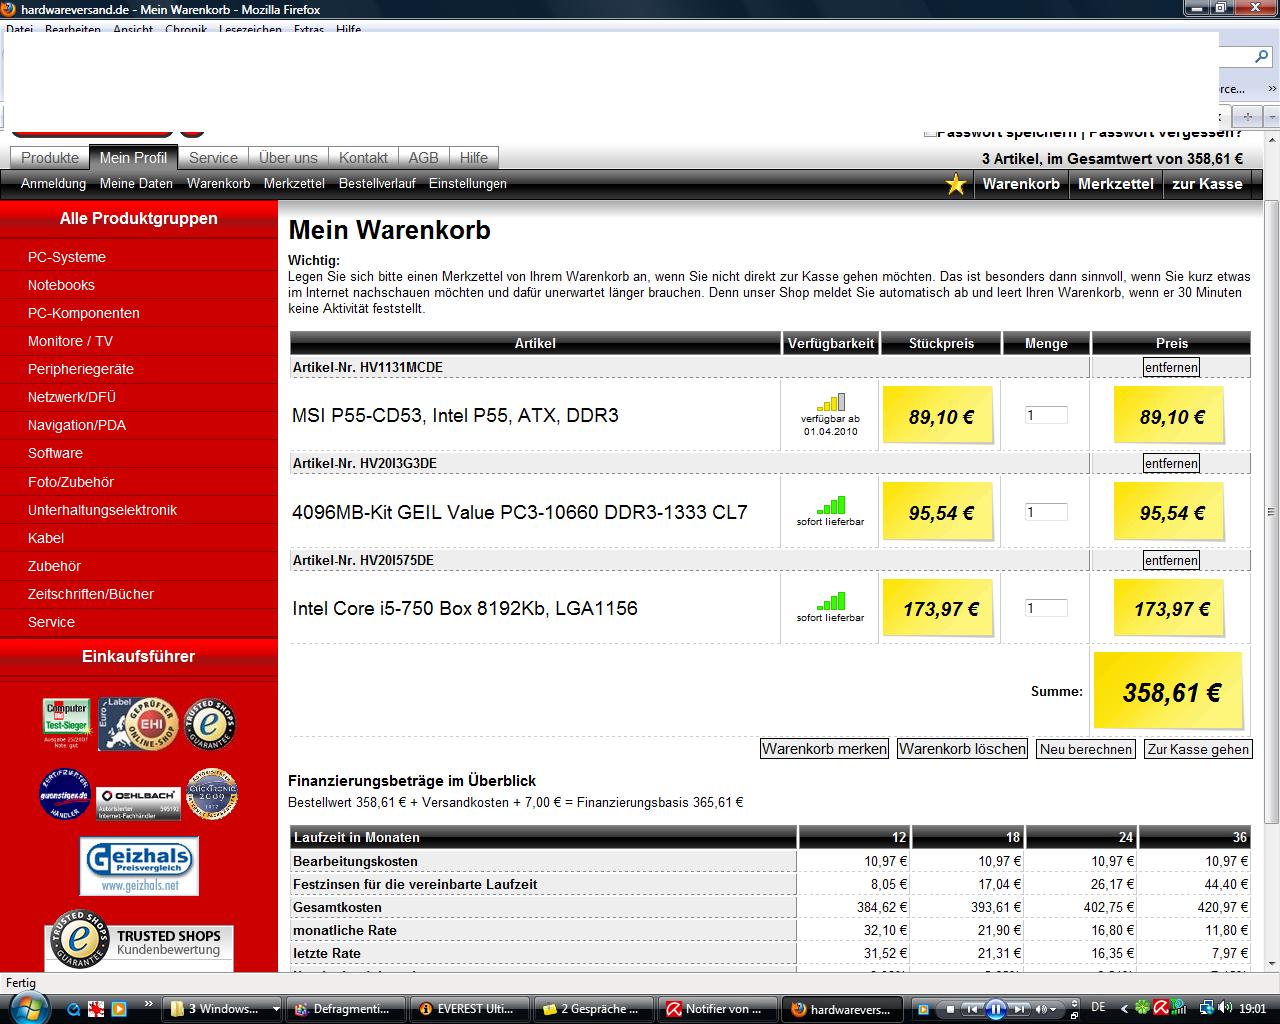This screenshot has width=1280, height=1024.
Task: Click the network connection tray icon
Action: coord(1207,1008)
